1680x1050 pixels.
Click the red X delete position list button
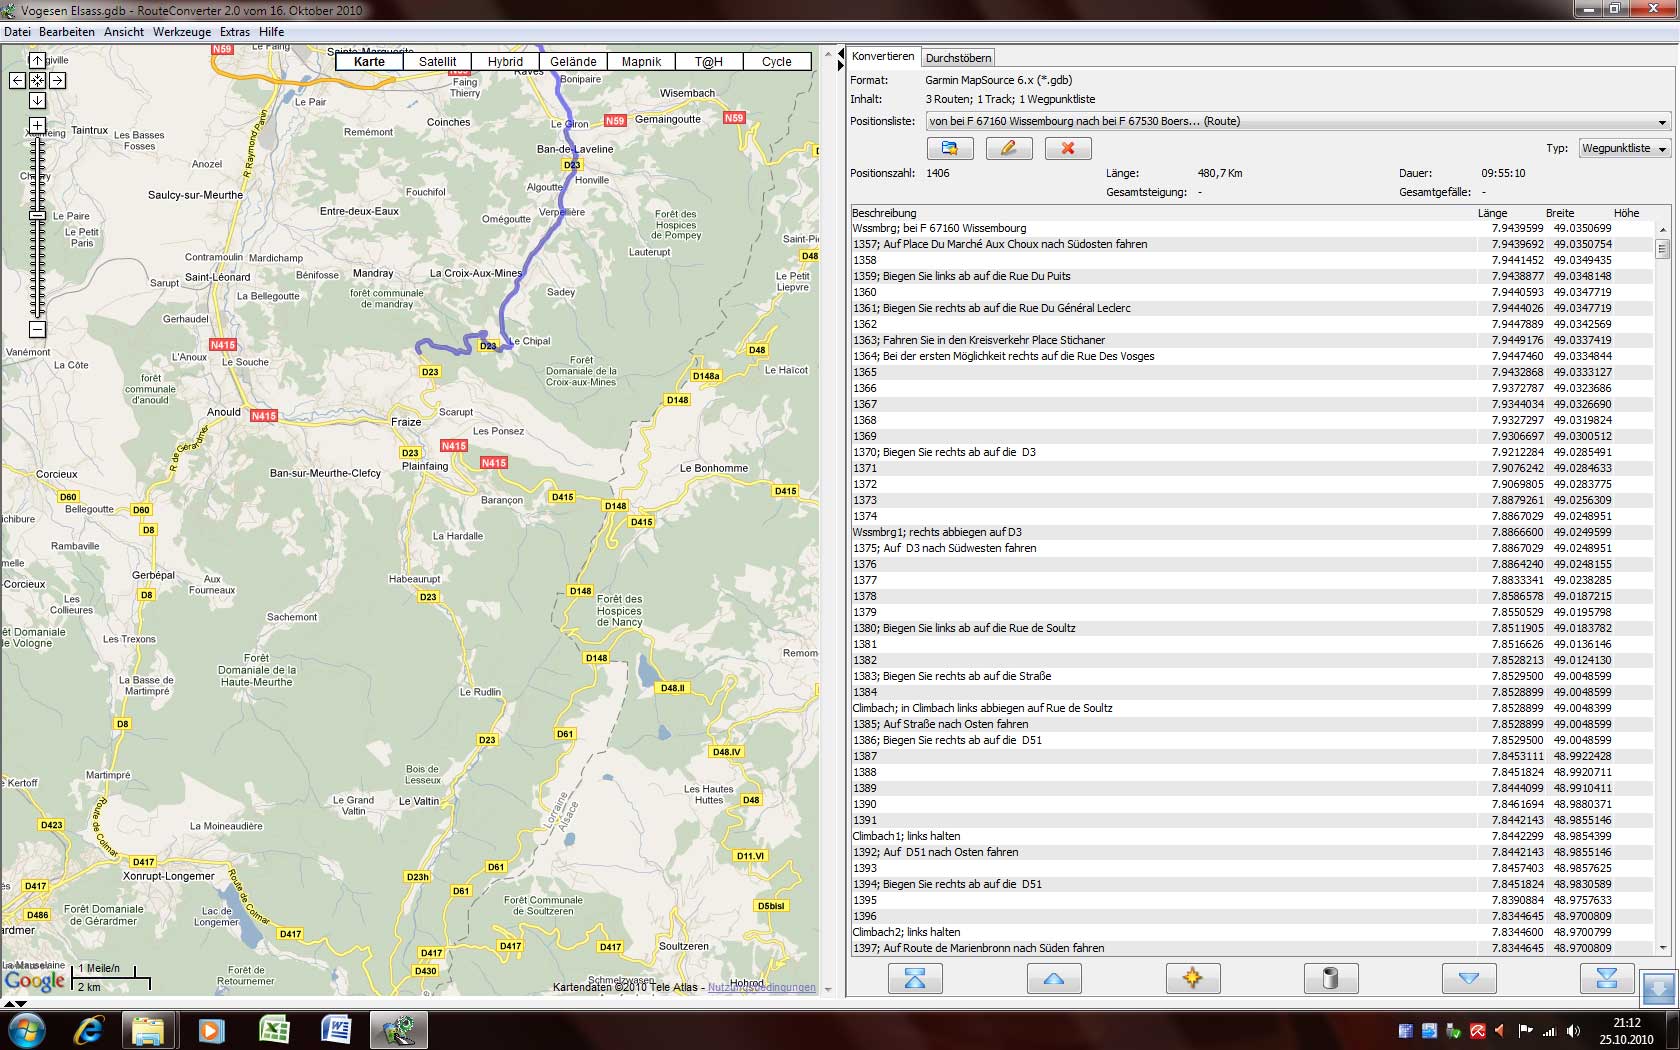coord(1067,148)
